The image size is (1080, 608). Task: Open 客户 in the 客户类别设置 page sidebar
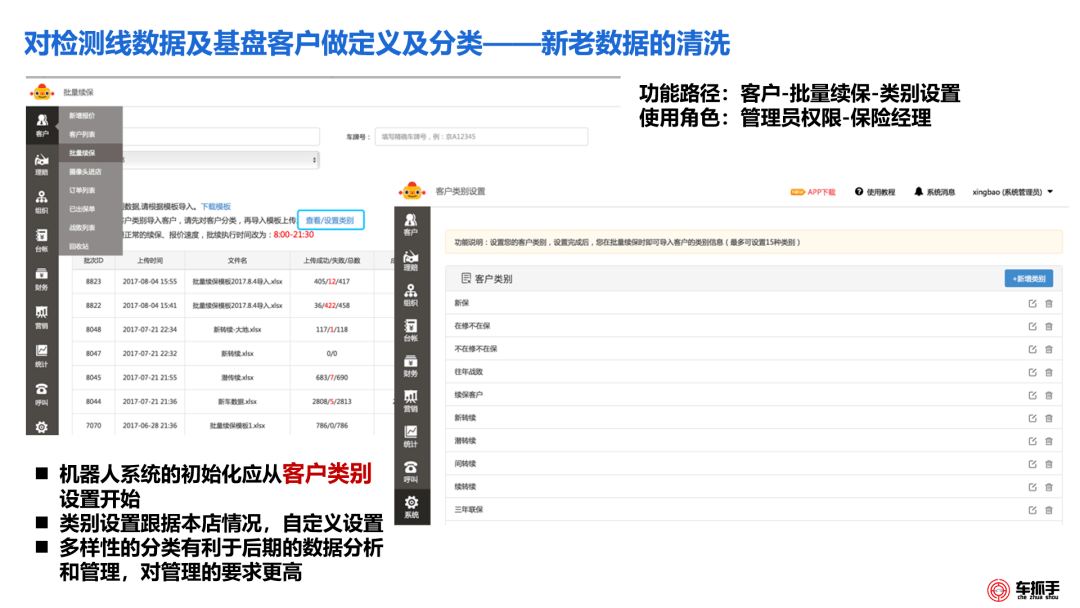pos(411,224)
